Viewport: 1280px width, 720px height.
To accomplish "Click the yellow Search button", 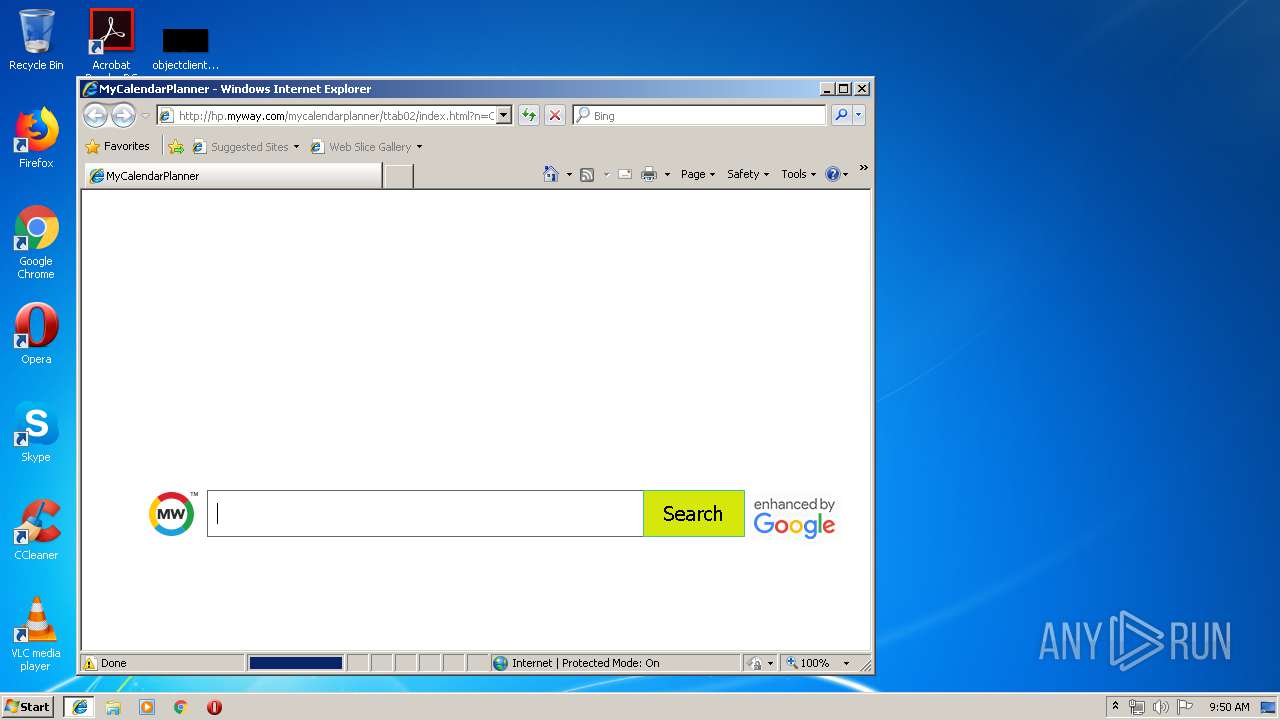I will pos(693,513).
